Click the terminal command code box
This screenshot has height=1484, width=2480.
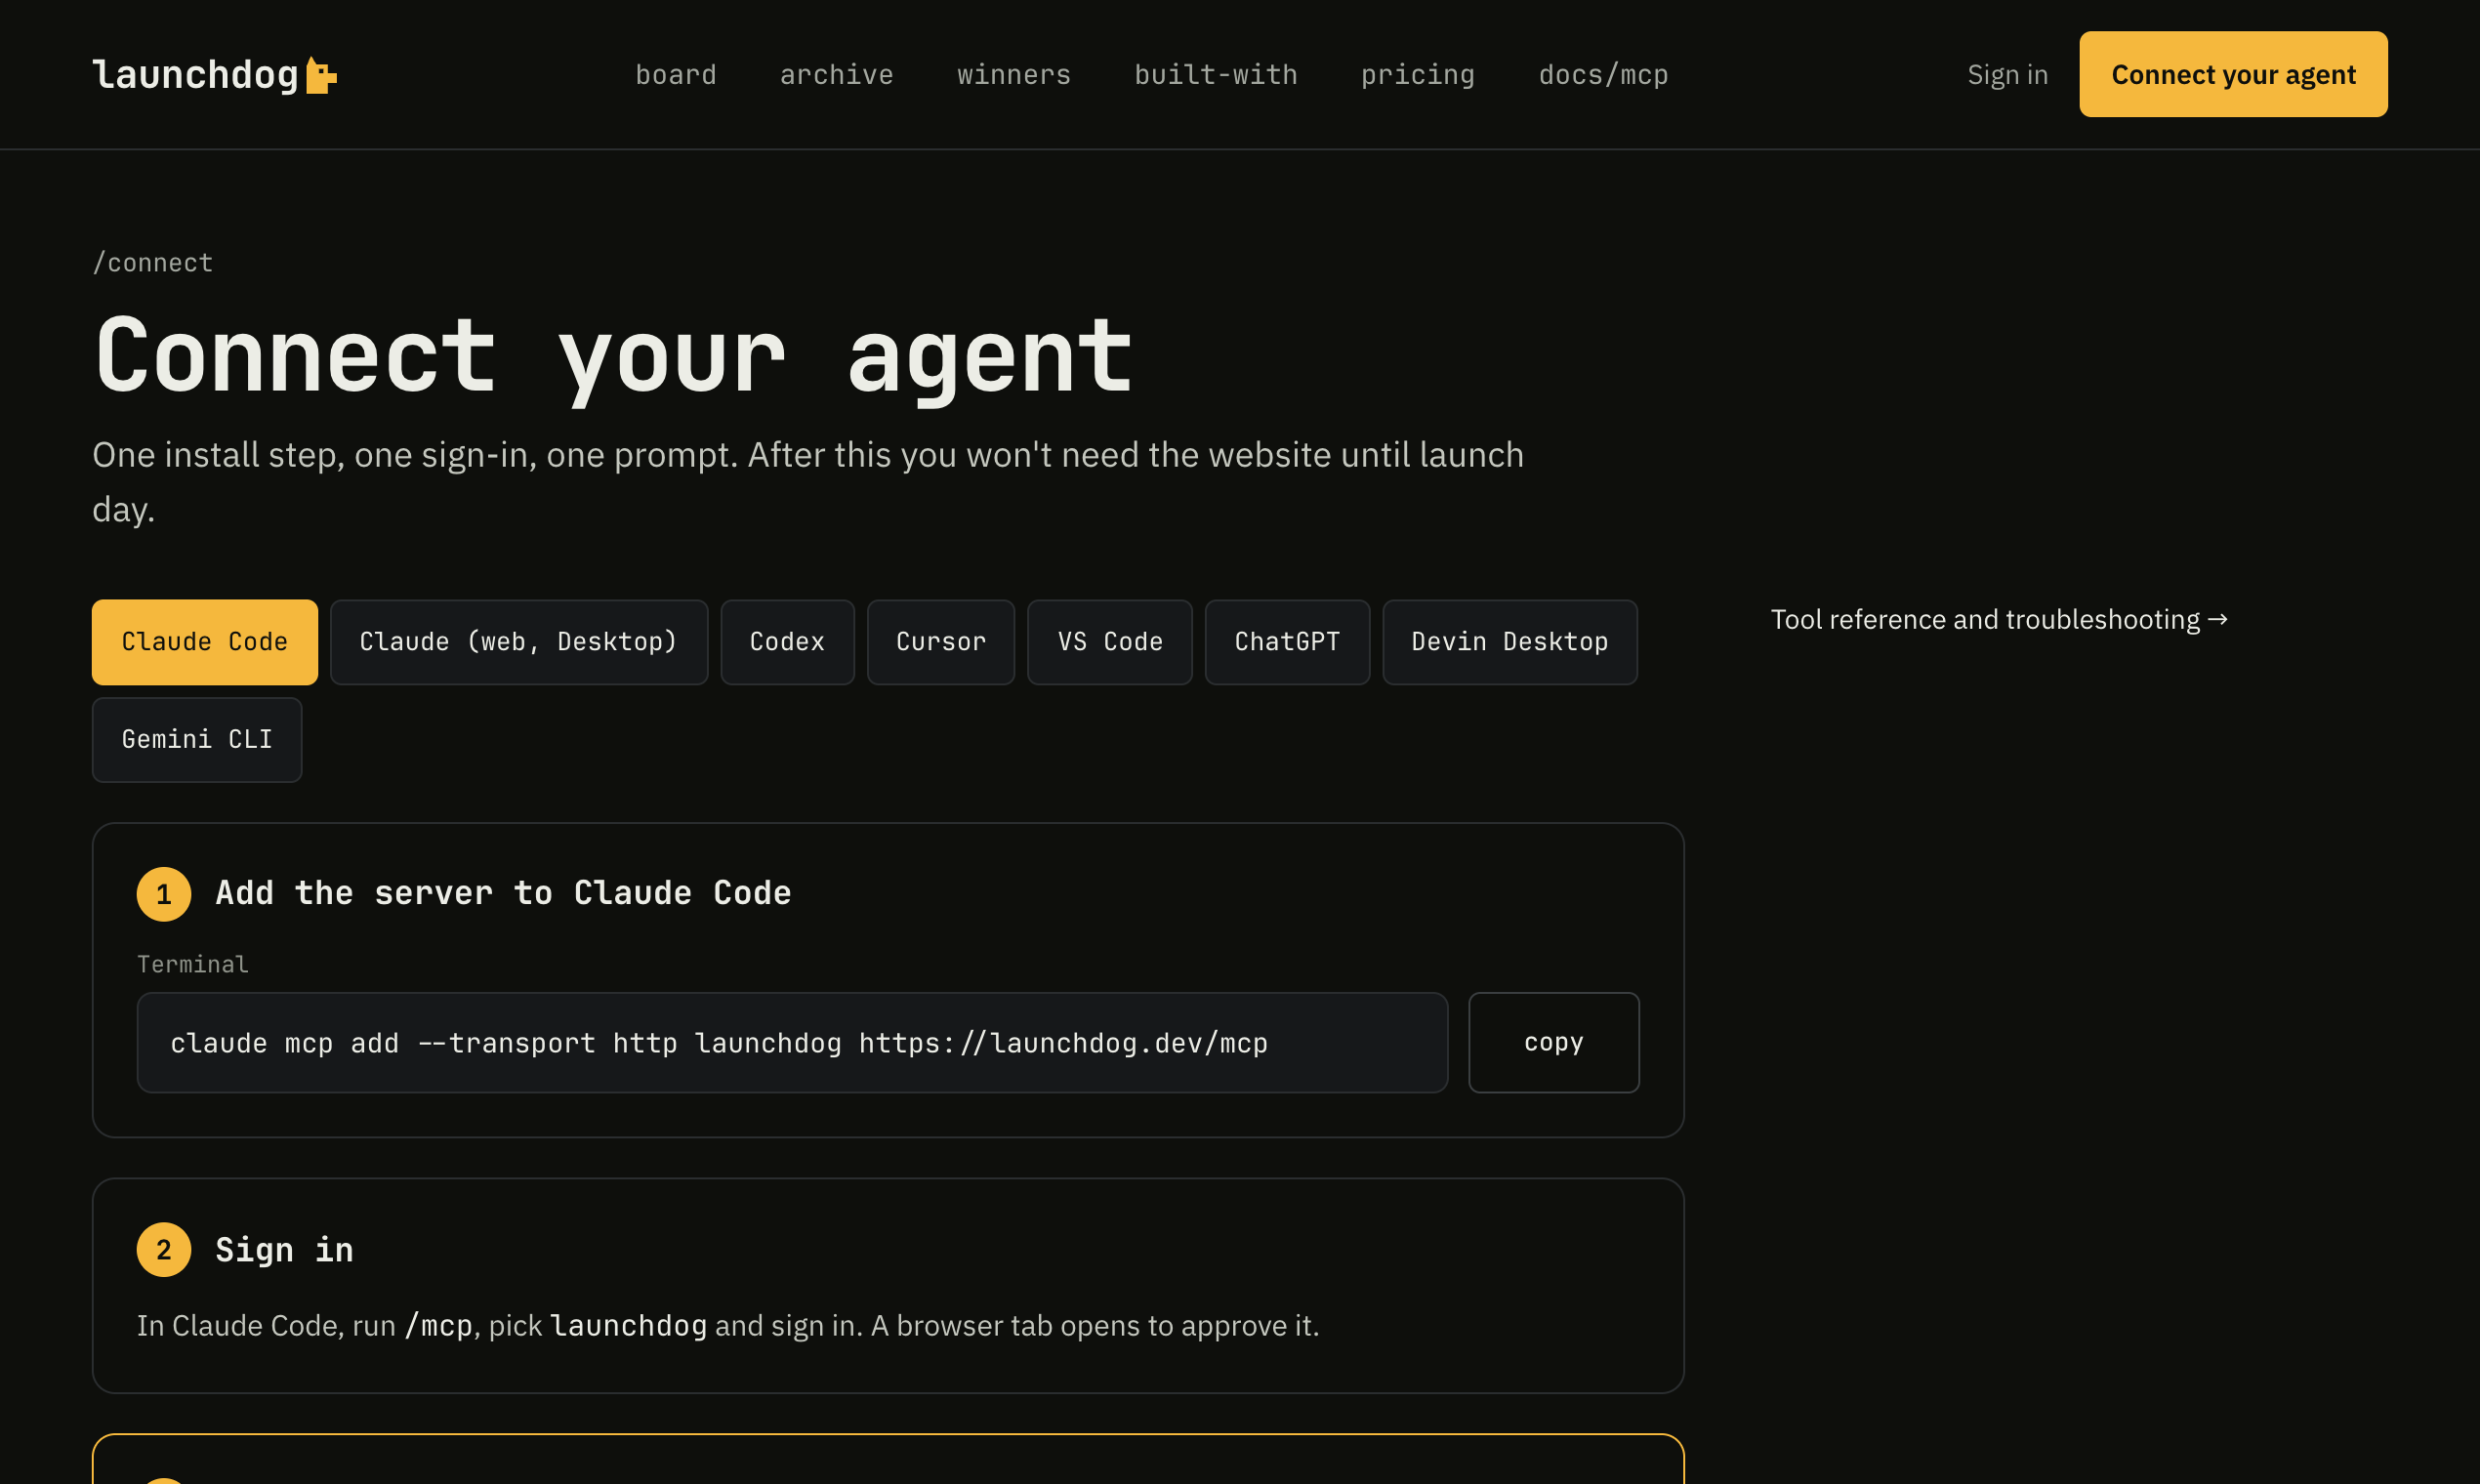coord(792,1043)
